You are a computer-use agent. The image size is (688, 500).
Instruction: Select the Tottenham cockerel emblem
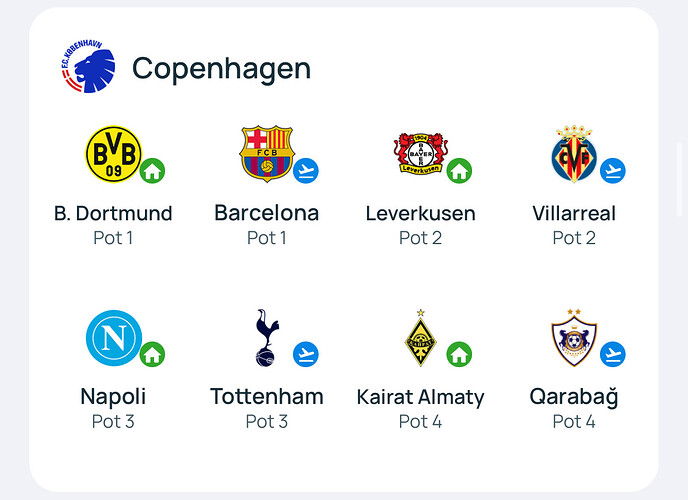pos(267,338)
